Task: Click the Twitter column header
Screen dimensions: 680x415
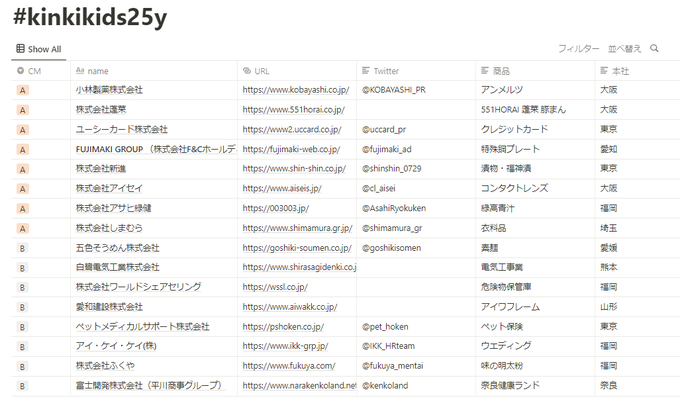Action: (x=380, y=71)
